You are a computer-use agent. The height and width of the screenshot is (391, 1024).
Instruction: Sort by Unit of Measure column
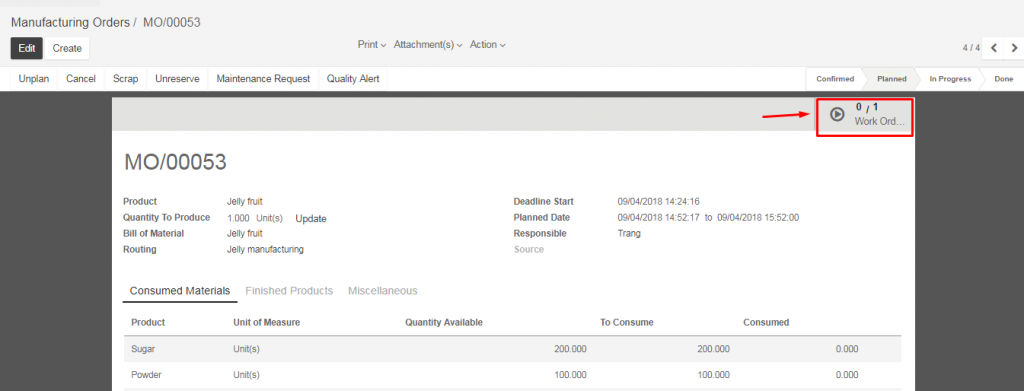[266, 322]
